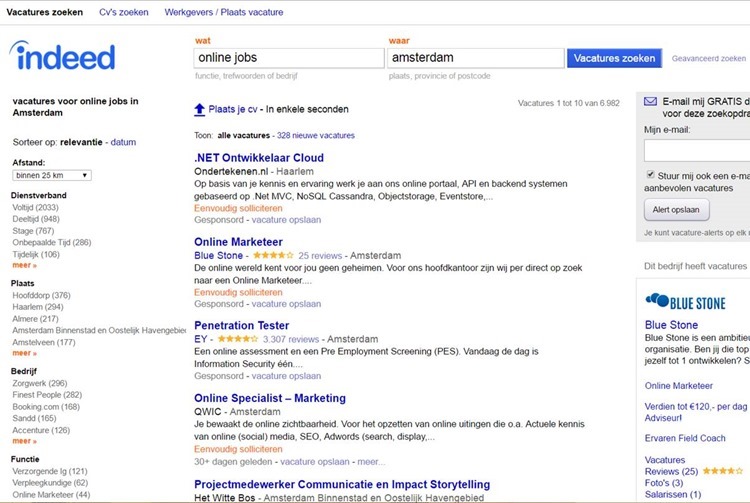Open 'Projectmedewerker Communicatie en Impact Storytelling' listing
Image resolution: width=750 pixels, height=503 pixels.
pos(342,484)
